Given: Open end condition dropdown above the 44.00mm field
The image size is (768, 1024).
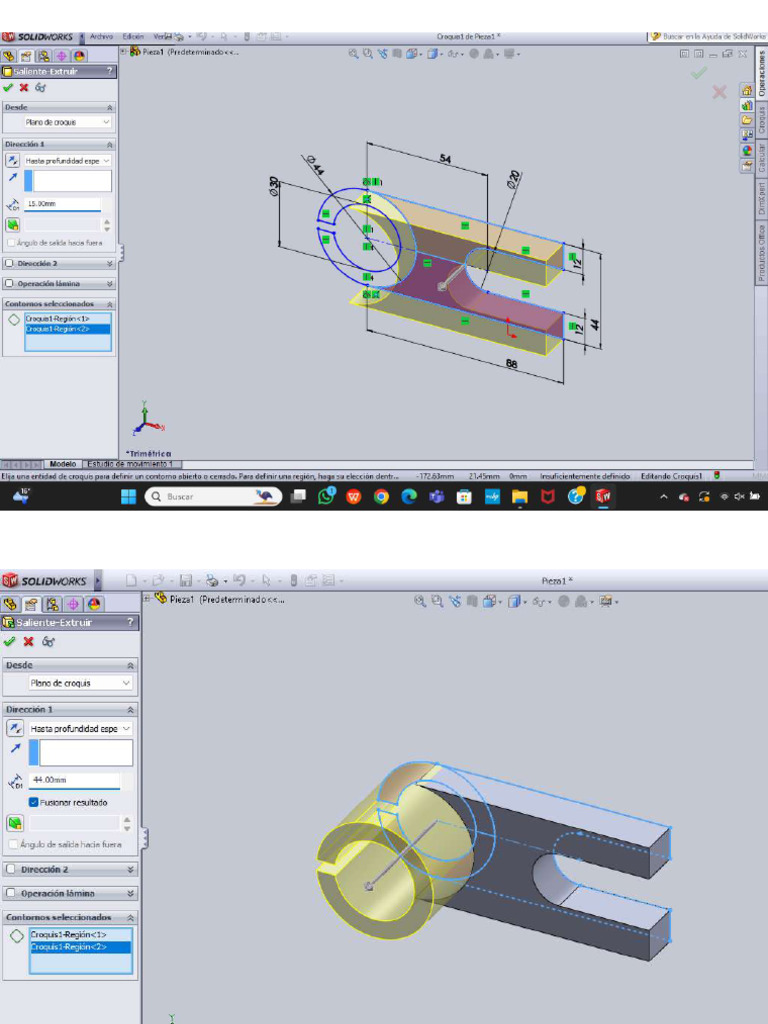Looking at the screenshot, I should (x=81, y=729).
